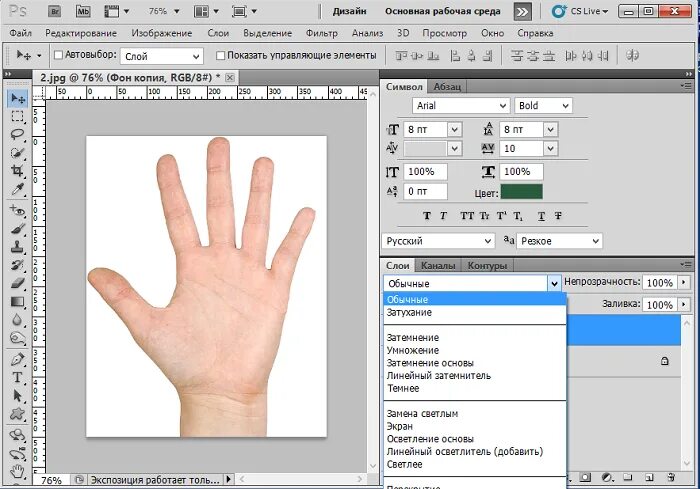Select the Horizontal Type tool
The height and width of the screenshot is (489, 700).
tap(17, 377)
